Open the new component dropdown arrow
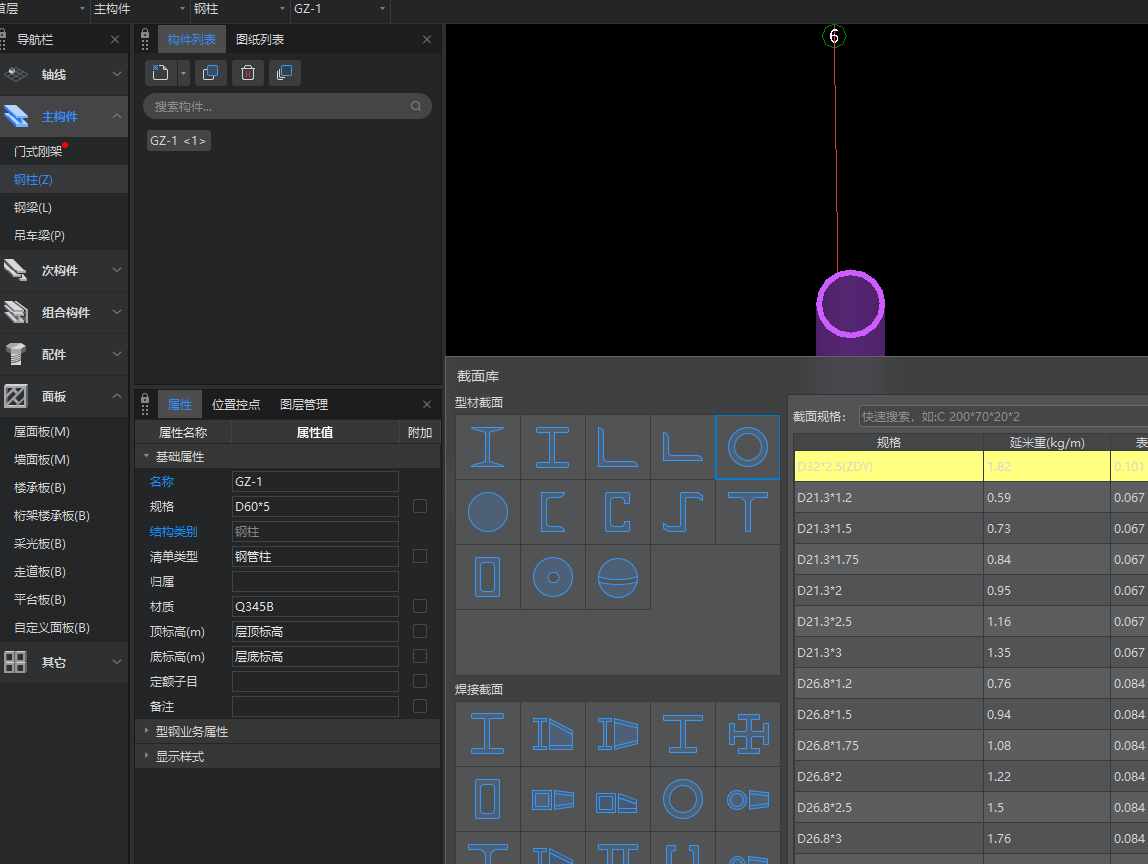Image resolution: width=1148 pixels, height=864 pixels. (183, 72)
